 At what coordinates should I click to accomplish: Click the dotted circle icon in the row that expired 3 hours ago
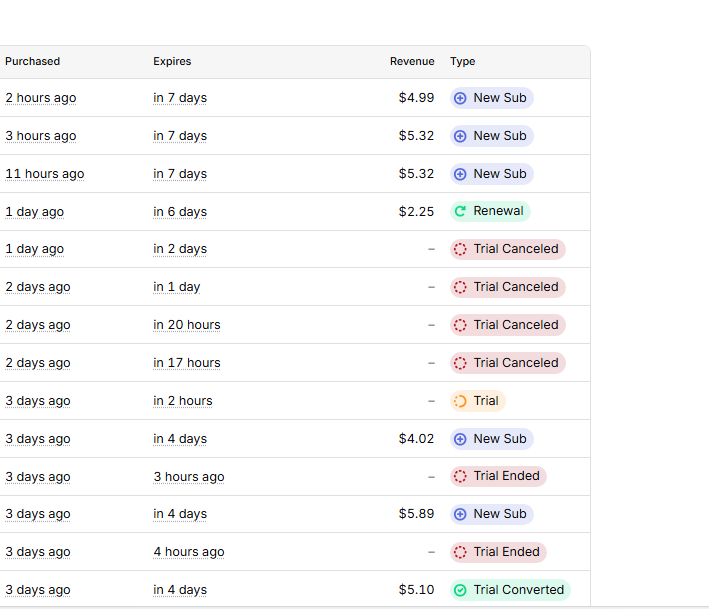pos(460,476)
